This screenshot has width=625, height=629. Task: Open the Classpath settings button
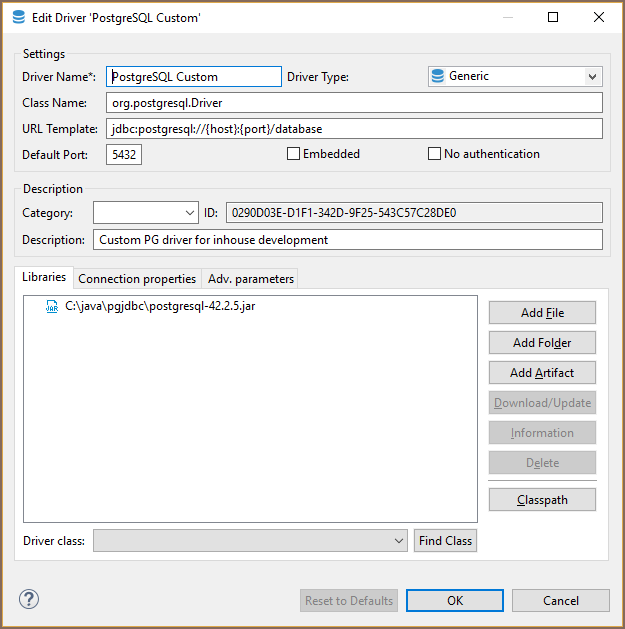click(x=542, y=499)
